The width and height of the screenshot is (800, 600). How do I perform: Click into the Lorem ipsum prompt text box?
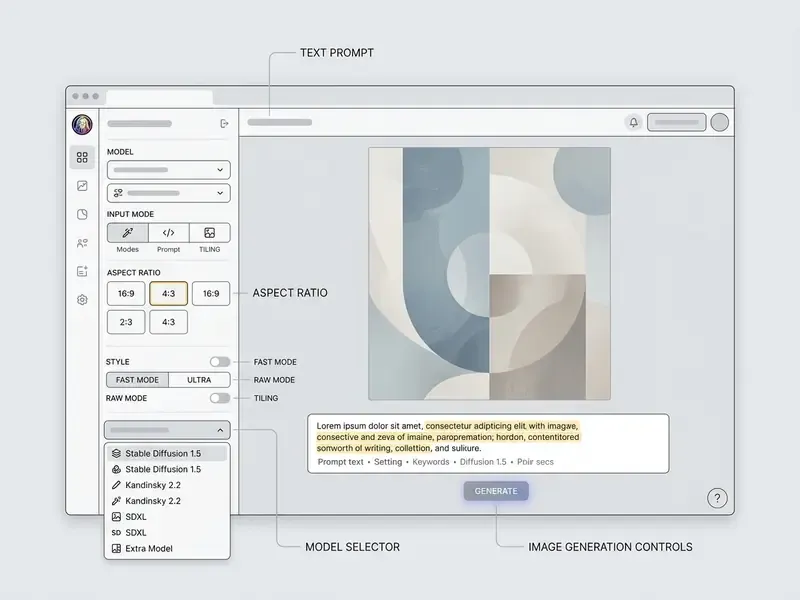tap(488, 443)
